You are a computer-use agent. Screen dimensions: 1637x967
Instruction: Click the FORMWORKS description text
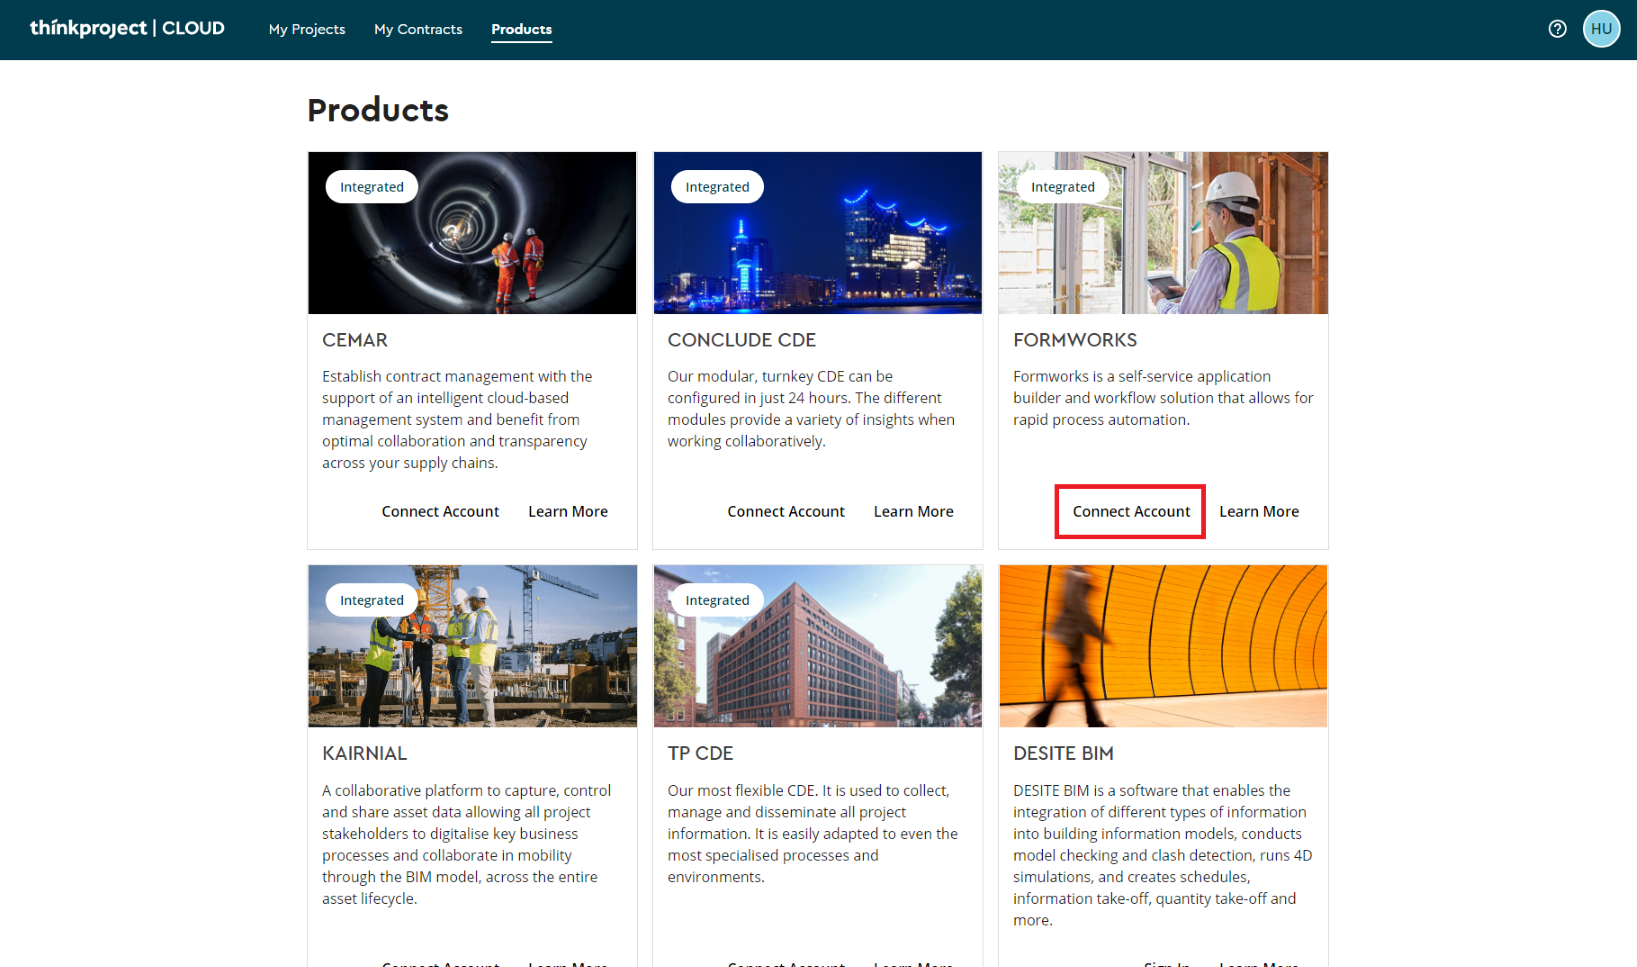point(1163,398)
